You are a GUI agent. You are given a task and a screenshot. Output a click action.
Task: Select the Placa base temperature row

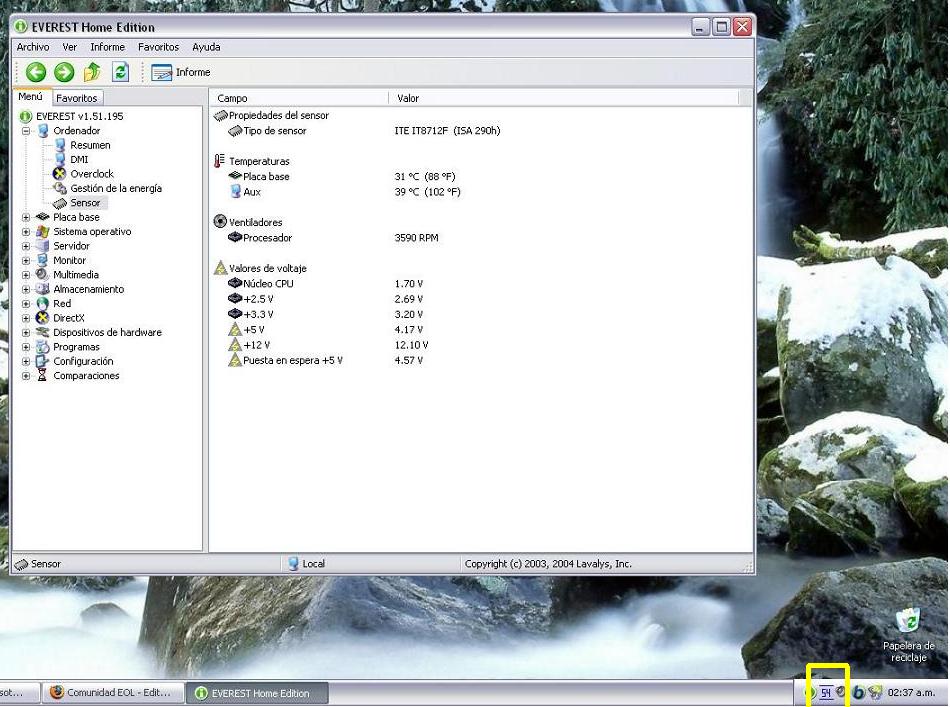pos(481,176)
